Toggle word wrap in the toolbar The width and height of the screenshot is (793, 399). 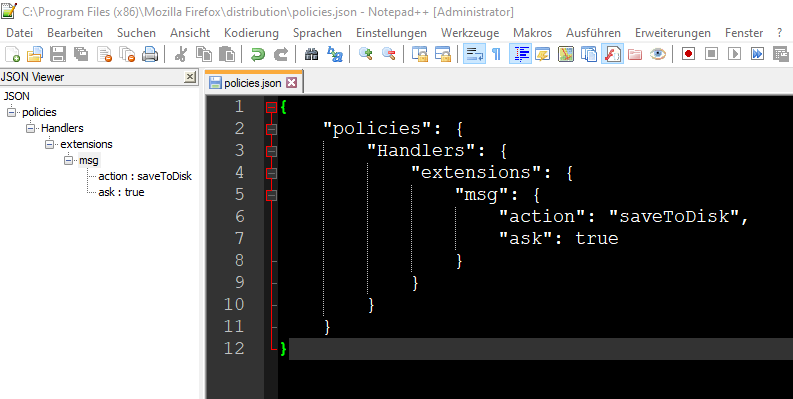click(x=474, y=54)
